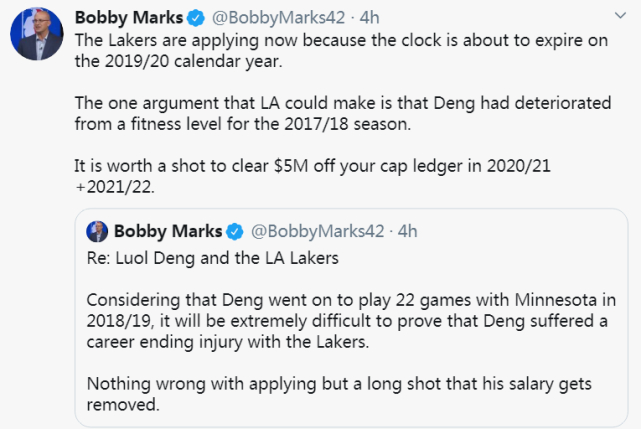Click the 4h timestamp in quoted tweet

click(408, 231)
